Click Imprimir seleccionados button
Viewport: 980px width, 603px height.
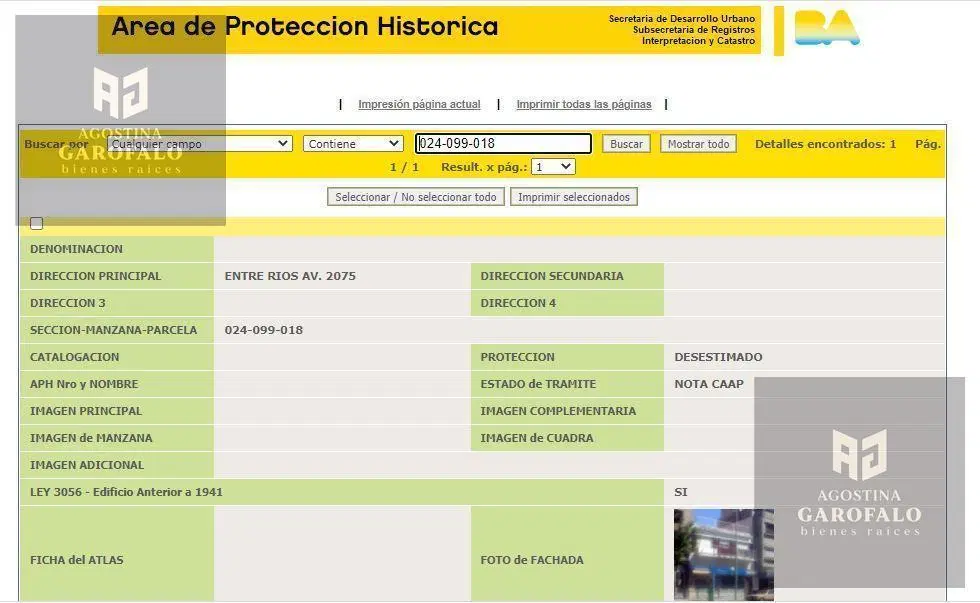574,197
